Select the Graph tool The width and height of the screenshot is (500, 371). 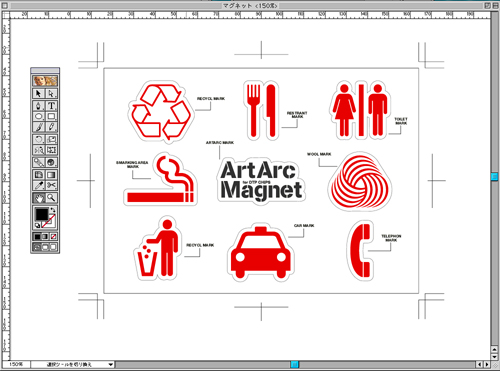tap(51, 162)
